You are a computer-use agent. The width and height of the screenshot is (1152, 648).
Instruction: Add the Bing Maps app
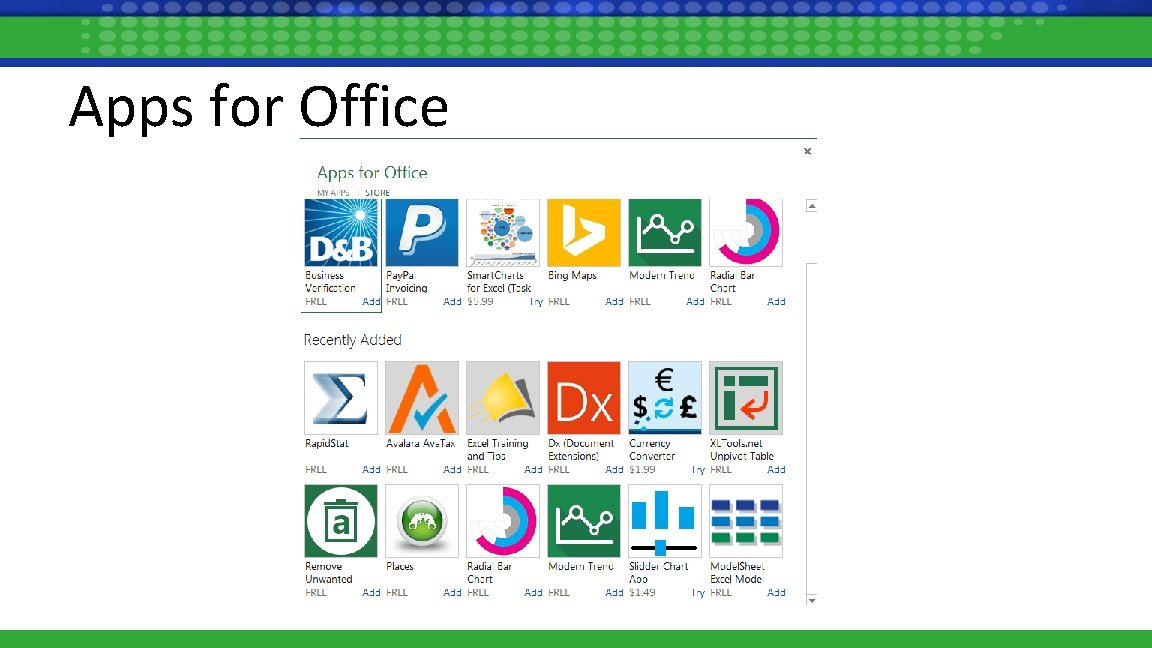[x=614, y=301]
